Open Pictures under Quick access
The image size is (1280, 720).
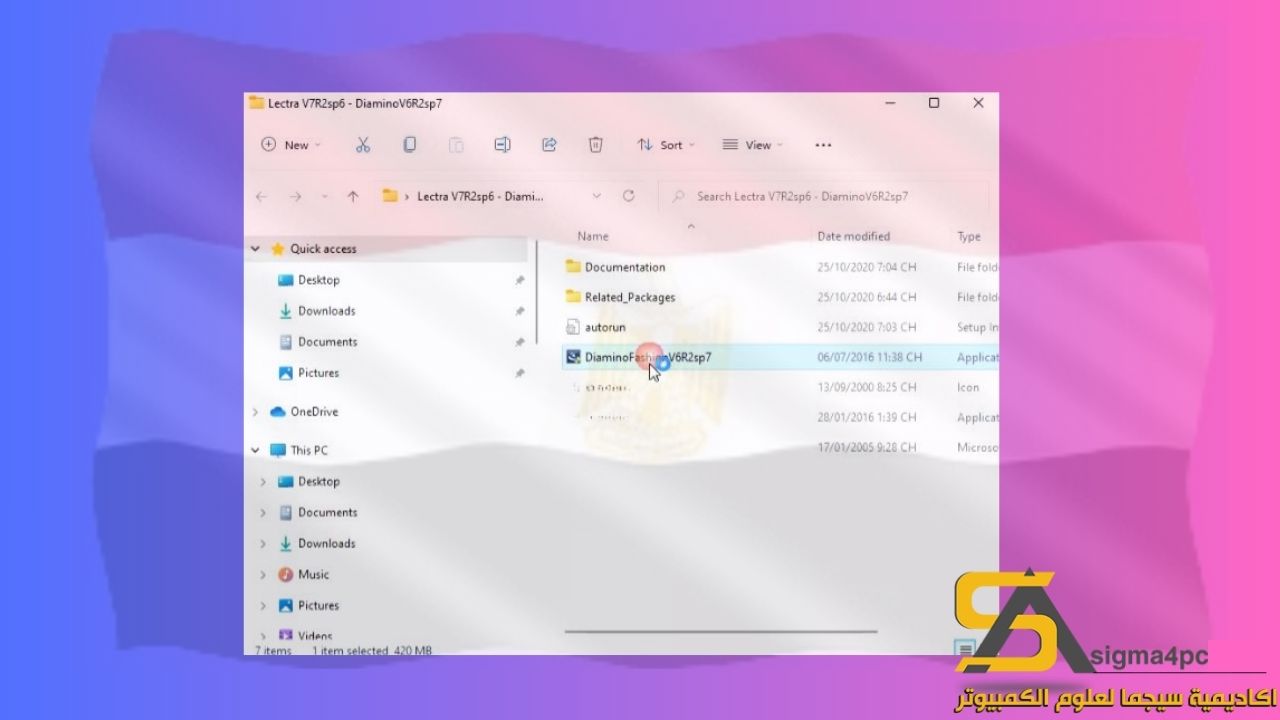(318, 373)
